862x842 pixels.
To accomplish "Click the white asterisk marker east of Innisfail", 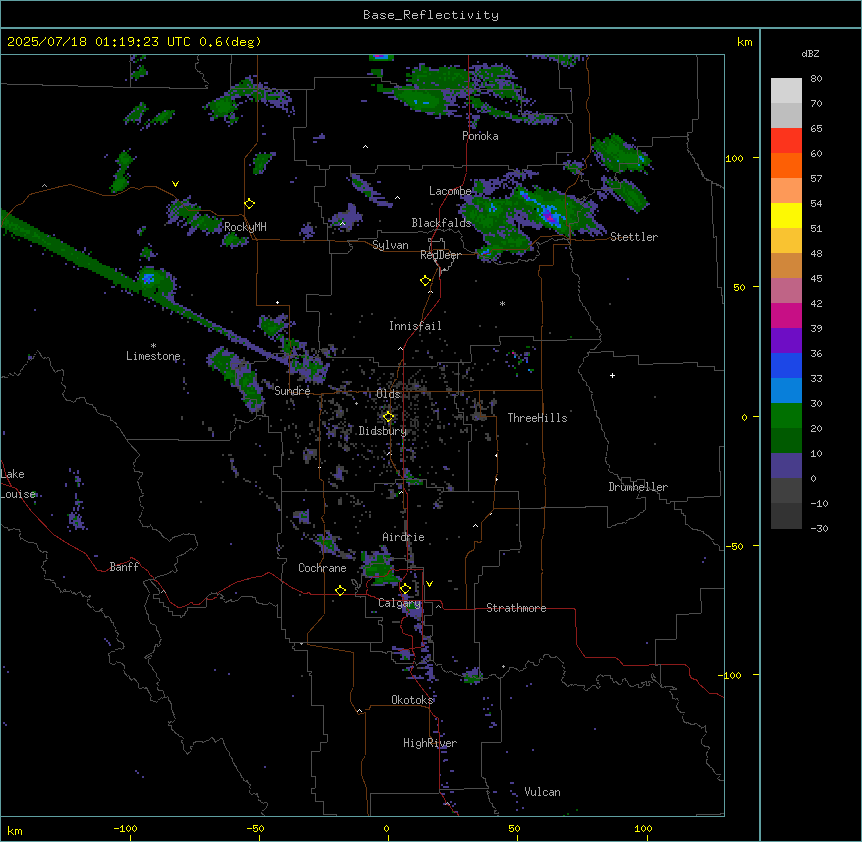I will [x=502, y=303].
